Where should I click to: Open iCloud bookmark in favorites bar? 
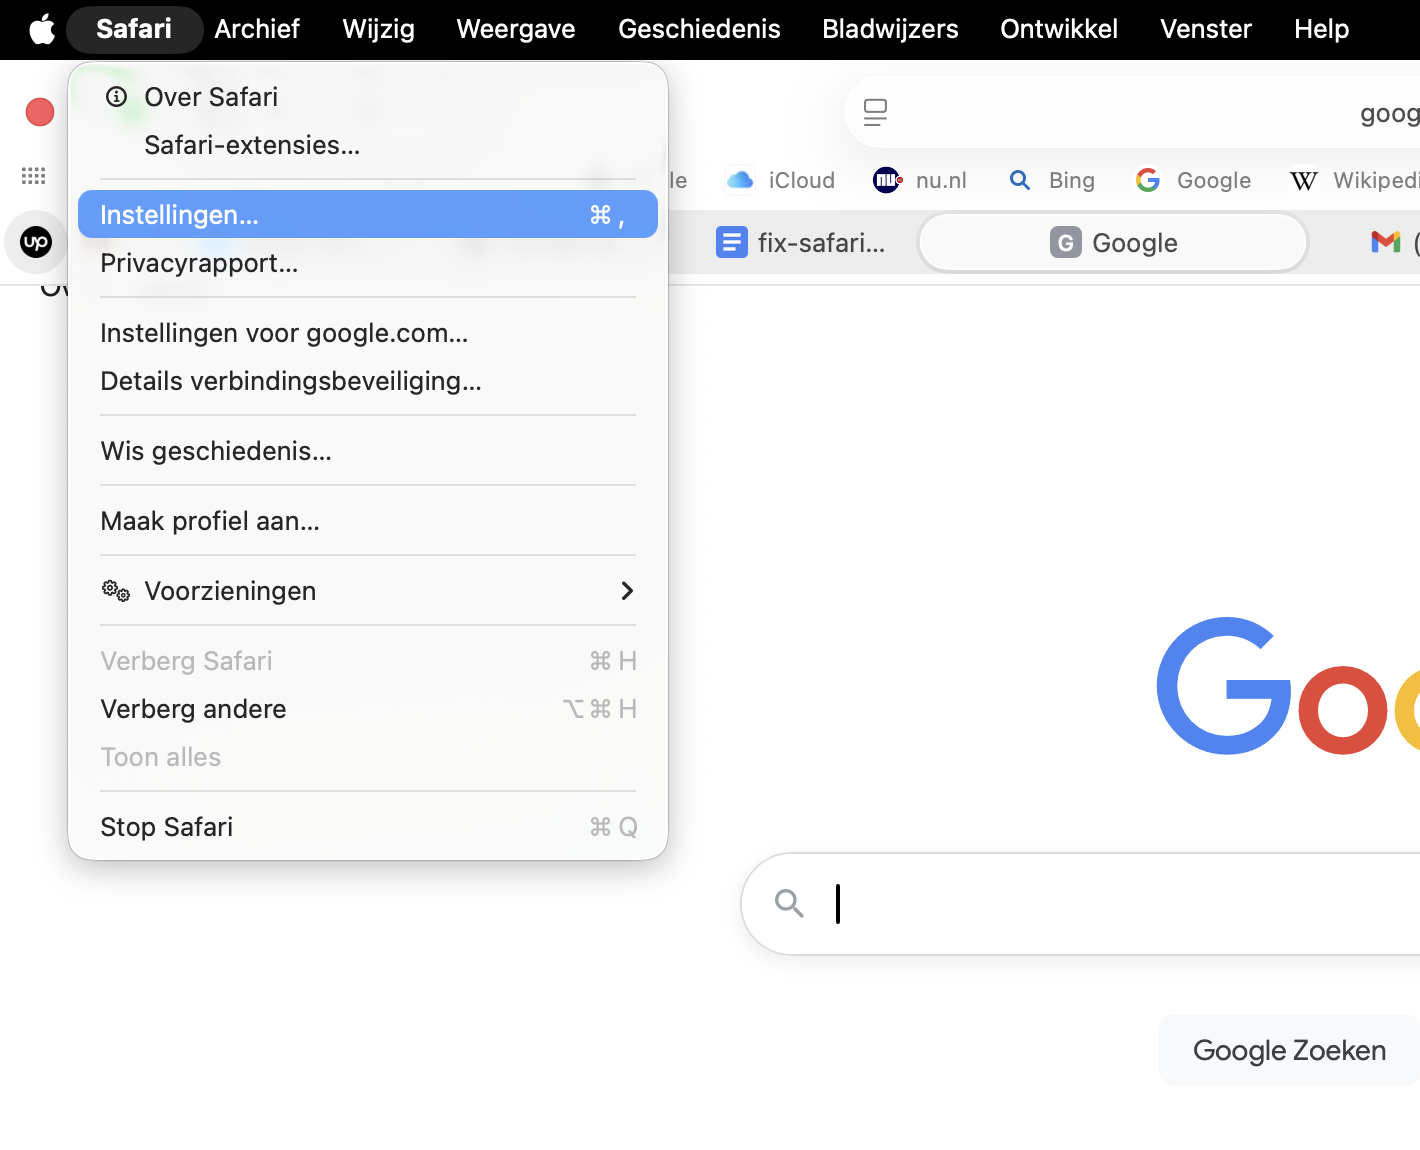(x=780, y=180)
